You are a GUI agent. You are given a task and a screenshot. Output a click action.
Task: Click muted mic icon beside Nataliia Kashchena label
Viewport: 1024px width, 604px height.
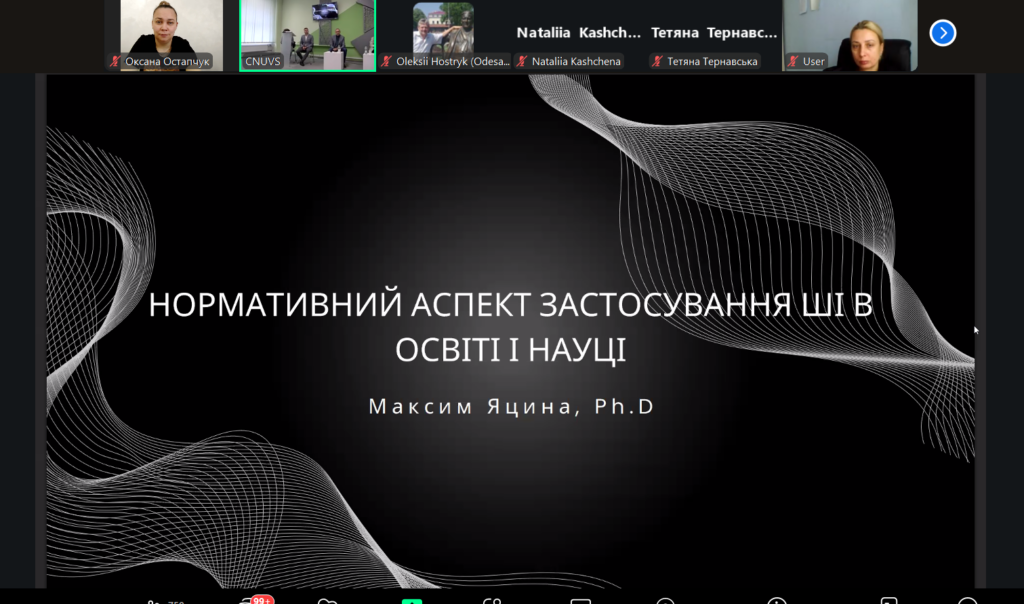click(x=522, y=62)
